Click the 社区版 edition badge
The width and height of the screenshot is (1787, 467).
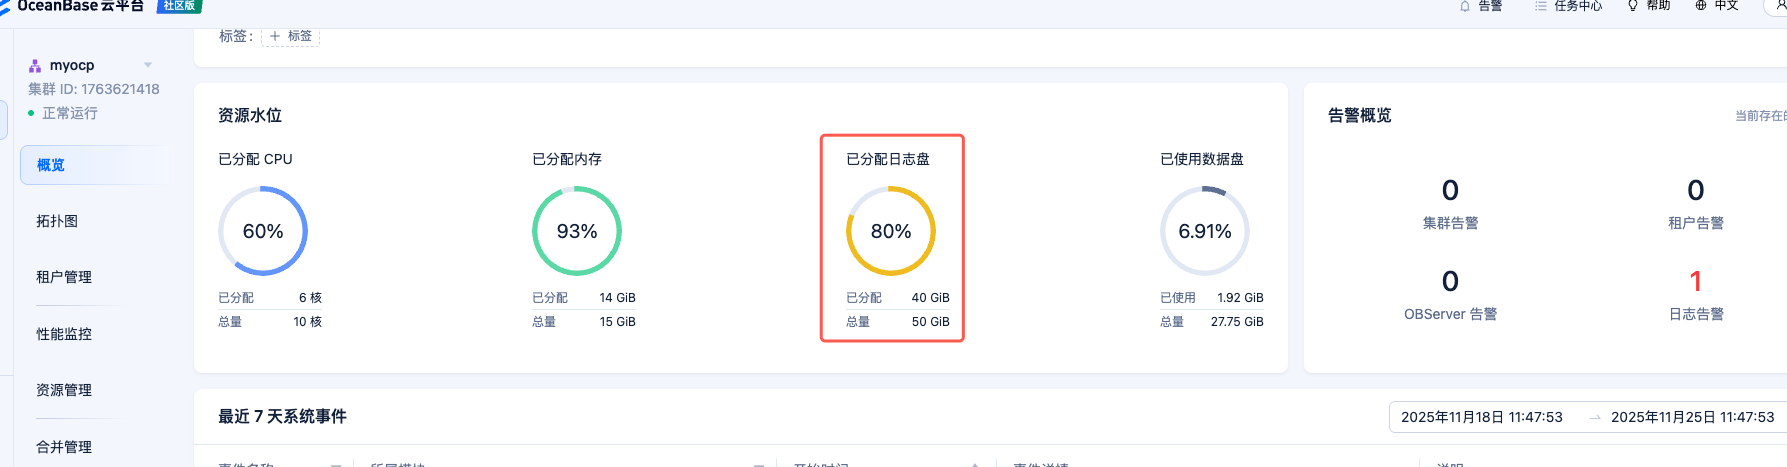click(x=179, y=6)
